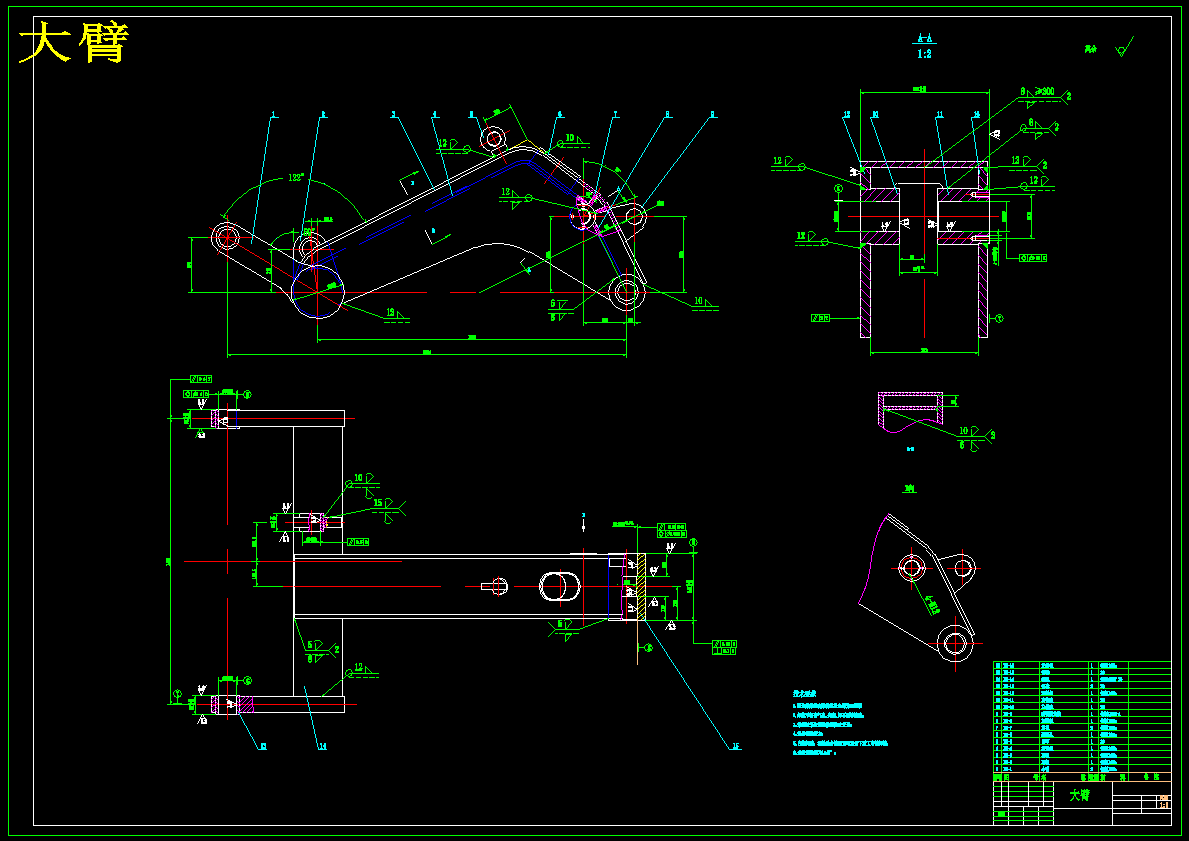The image size is (1189, 841).
Task: Click the large yellow 大臂 title
Action: click(x=74, y=44)
